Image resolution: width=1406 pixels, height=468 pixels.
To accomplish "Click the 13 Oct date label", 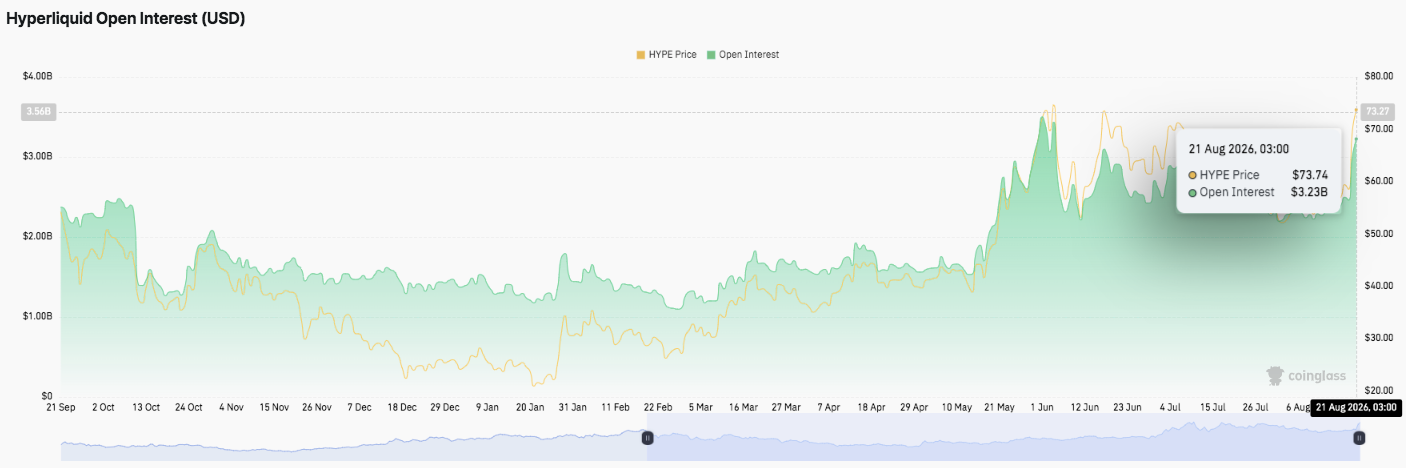I will pyautogui.click(x=146, y=408).
